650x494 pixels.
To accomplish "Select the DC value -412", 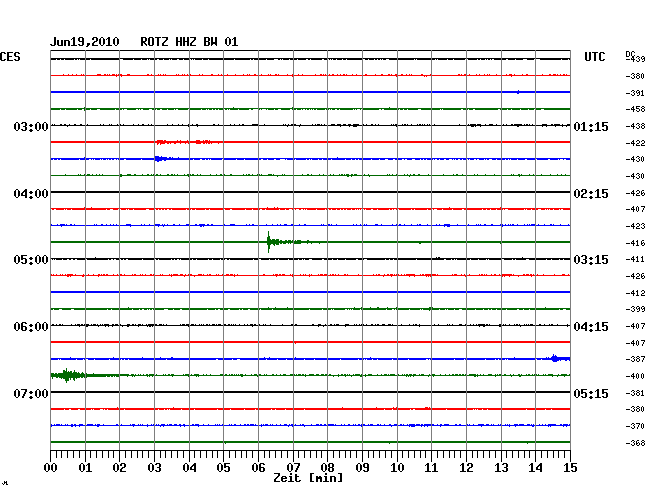I will pos(635,293).
